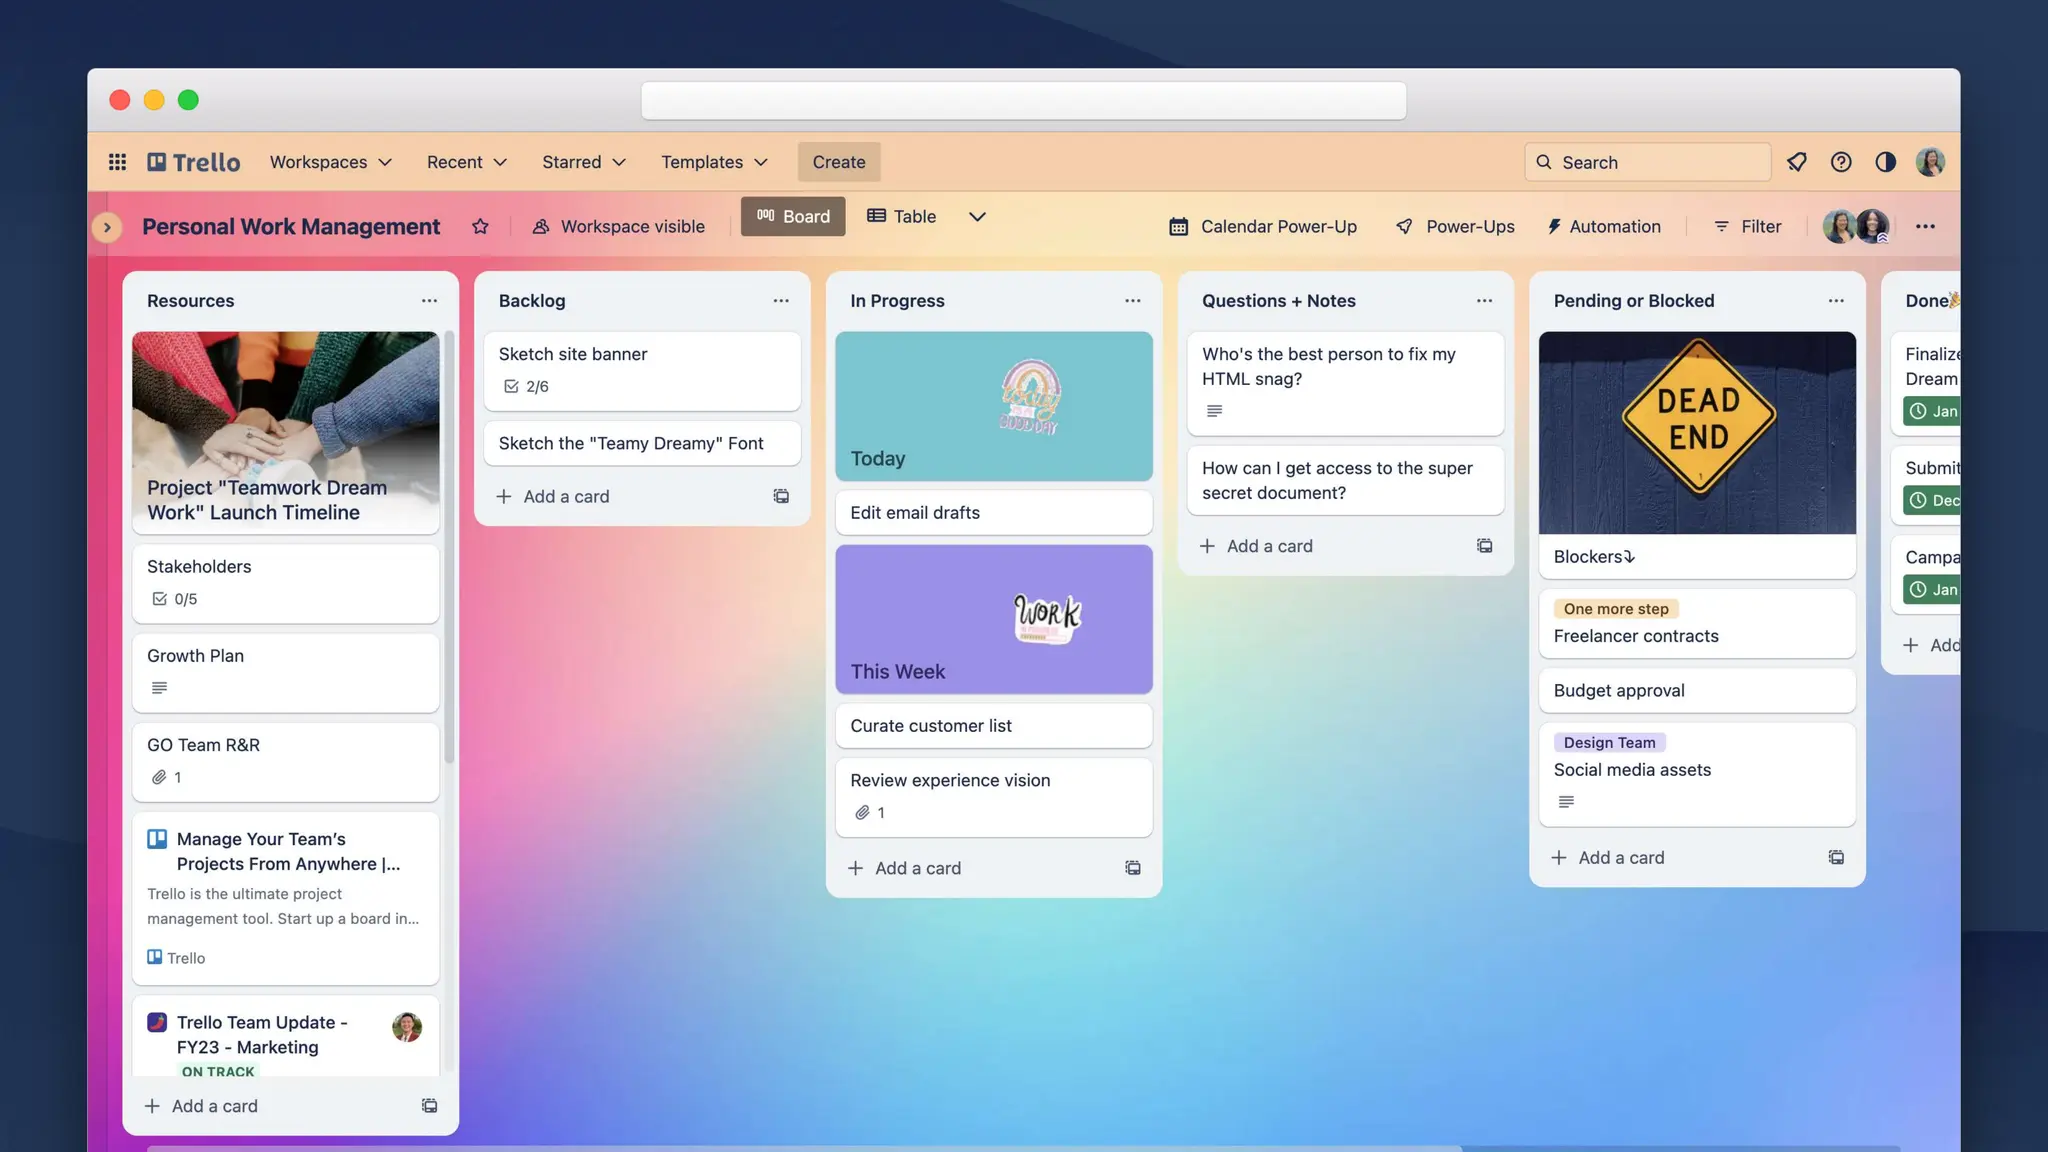This screenshot has width=2048, height=1152.
Task: Click the green Jan due date badge
Action: (x=1932, y=411)
